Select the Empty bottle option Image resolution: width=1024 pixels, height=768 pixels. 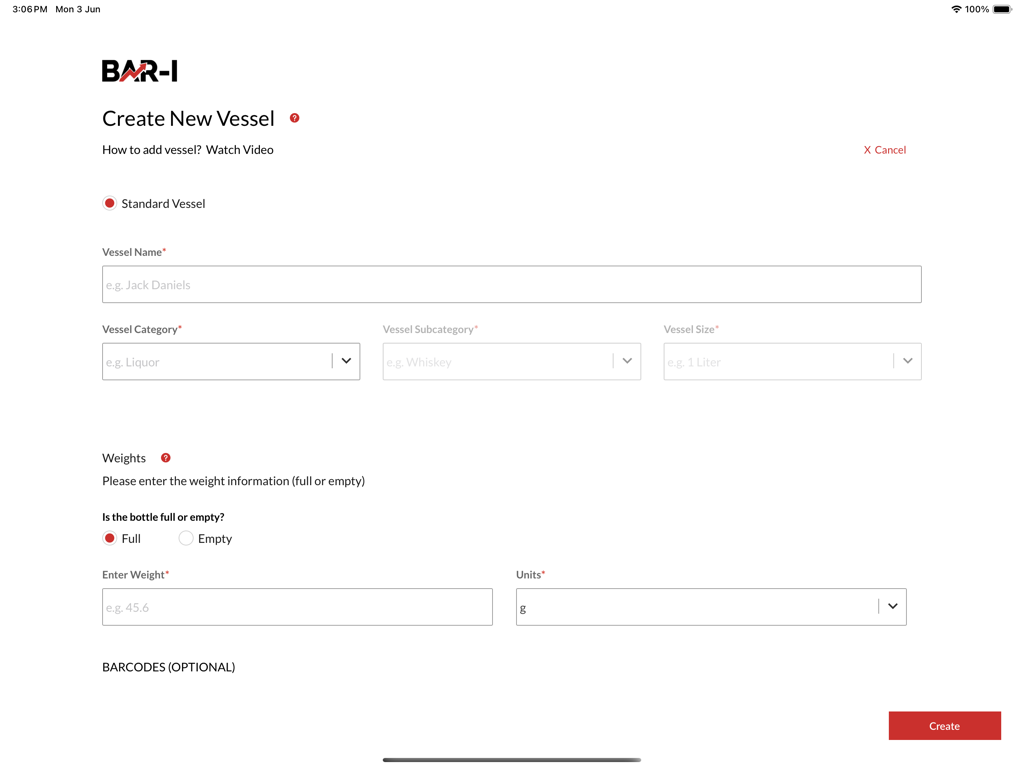pos(186,538)
